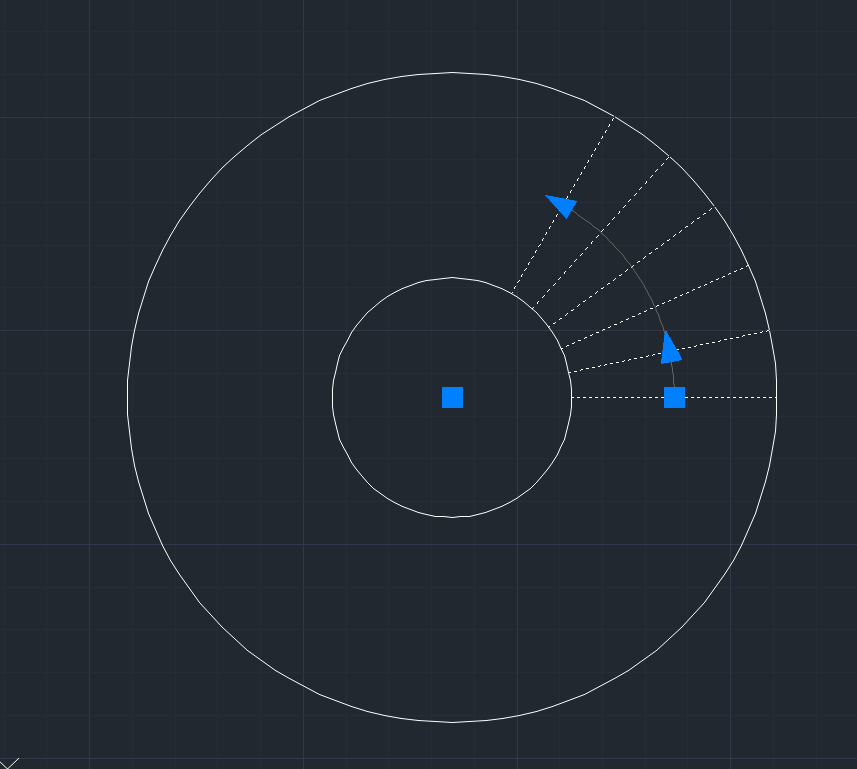Select the curved arc path between the triangle grips
857x769 pixels.
pyautogui.click(x=633, y=268)
